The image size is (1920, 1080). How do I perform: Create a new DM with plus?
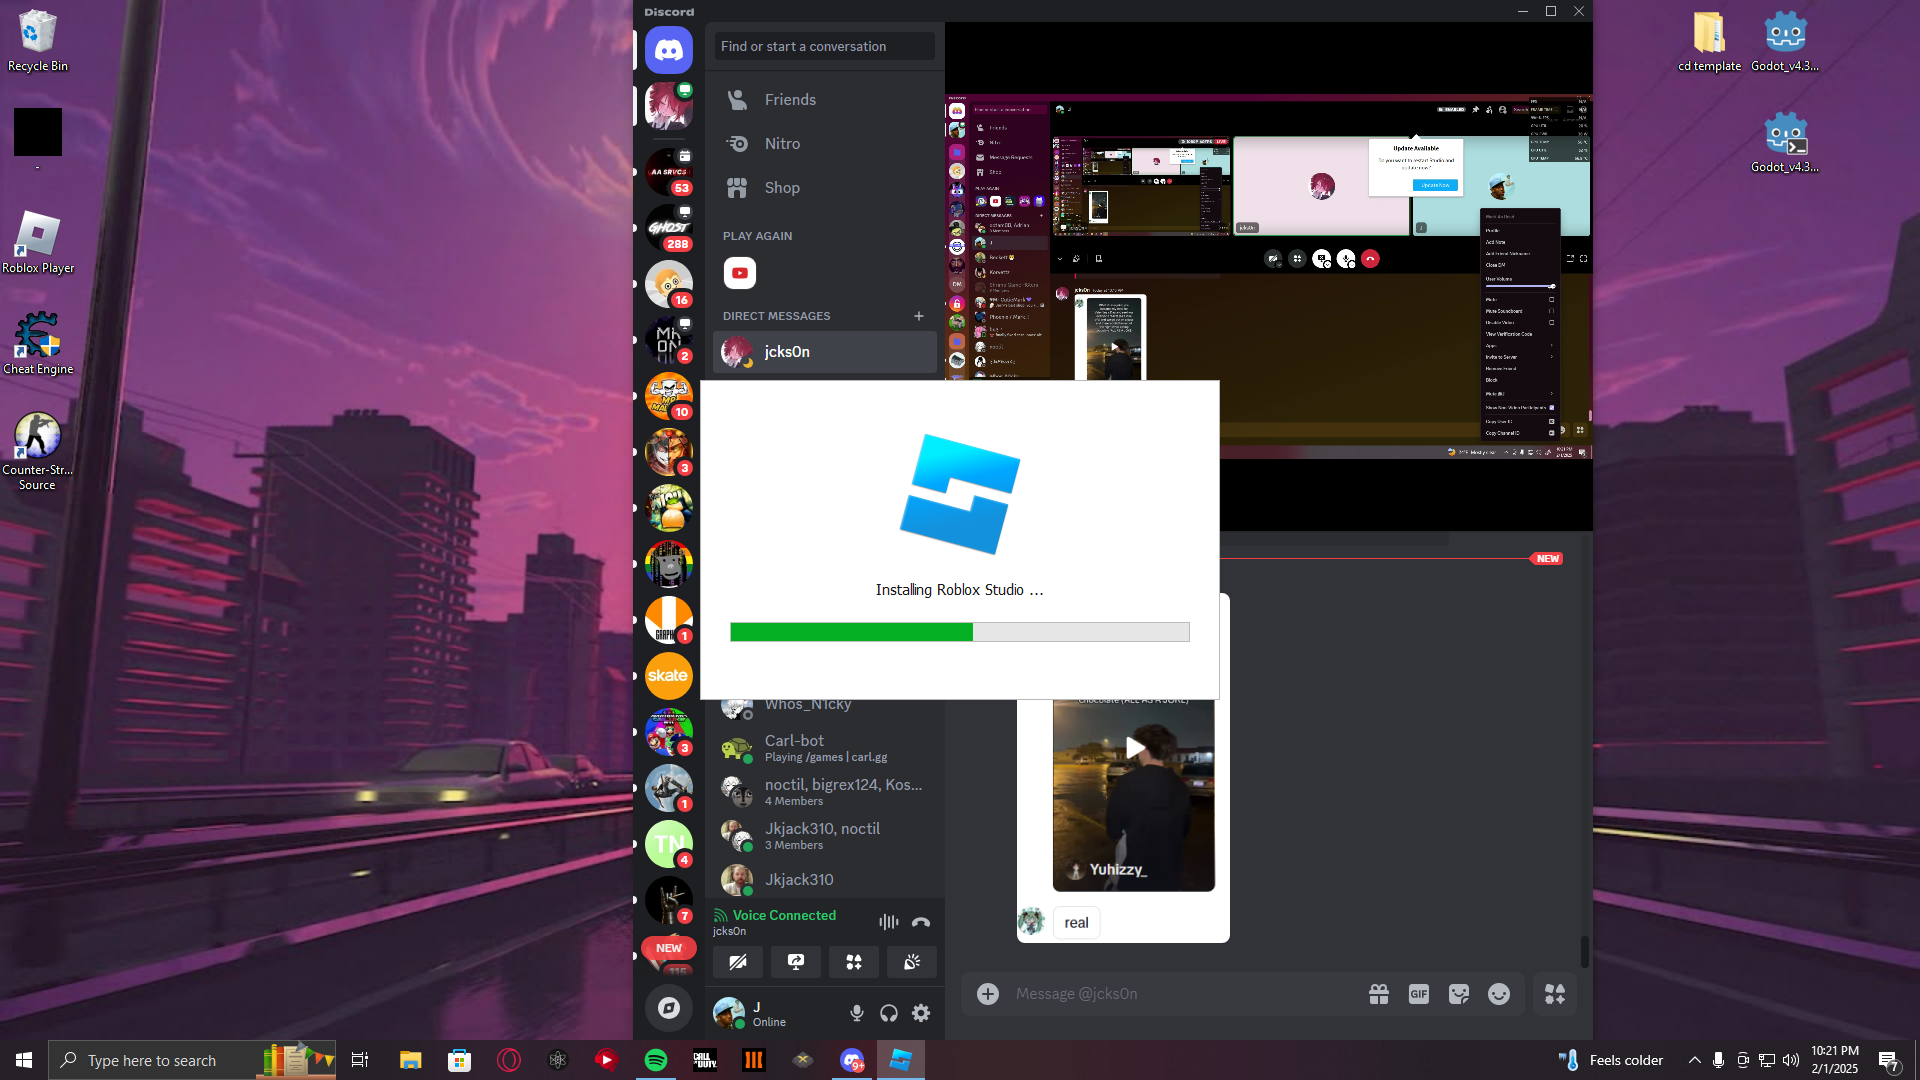tap(919, 316)
